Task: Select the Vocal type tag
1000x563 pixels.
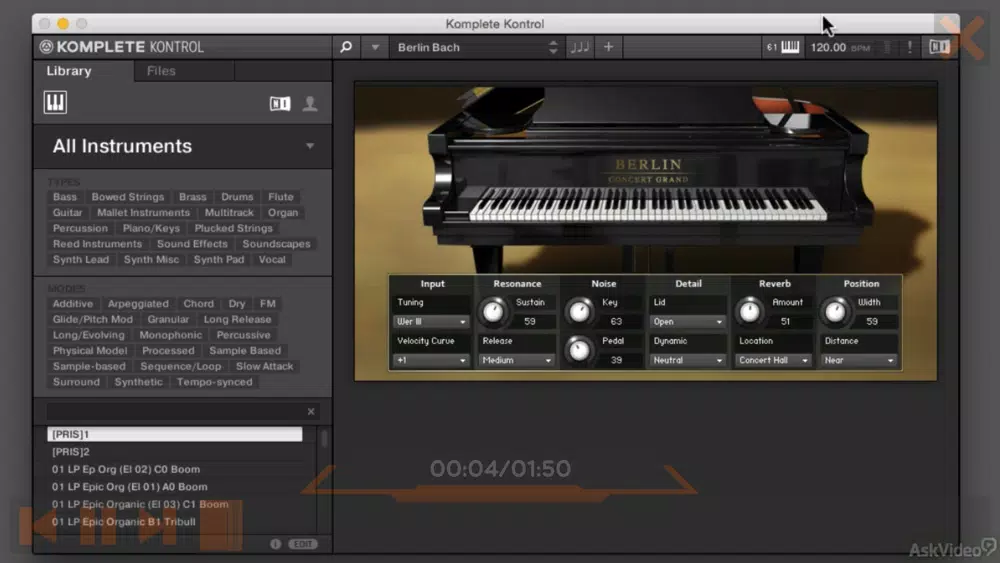Action: [272, 260]
